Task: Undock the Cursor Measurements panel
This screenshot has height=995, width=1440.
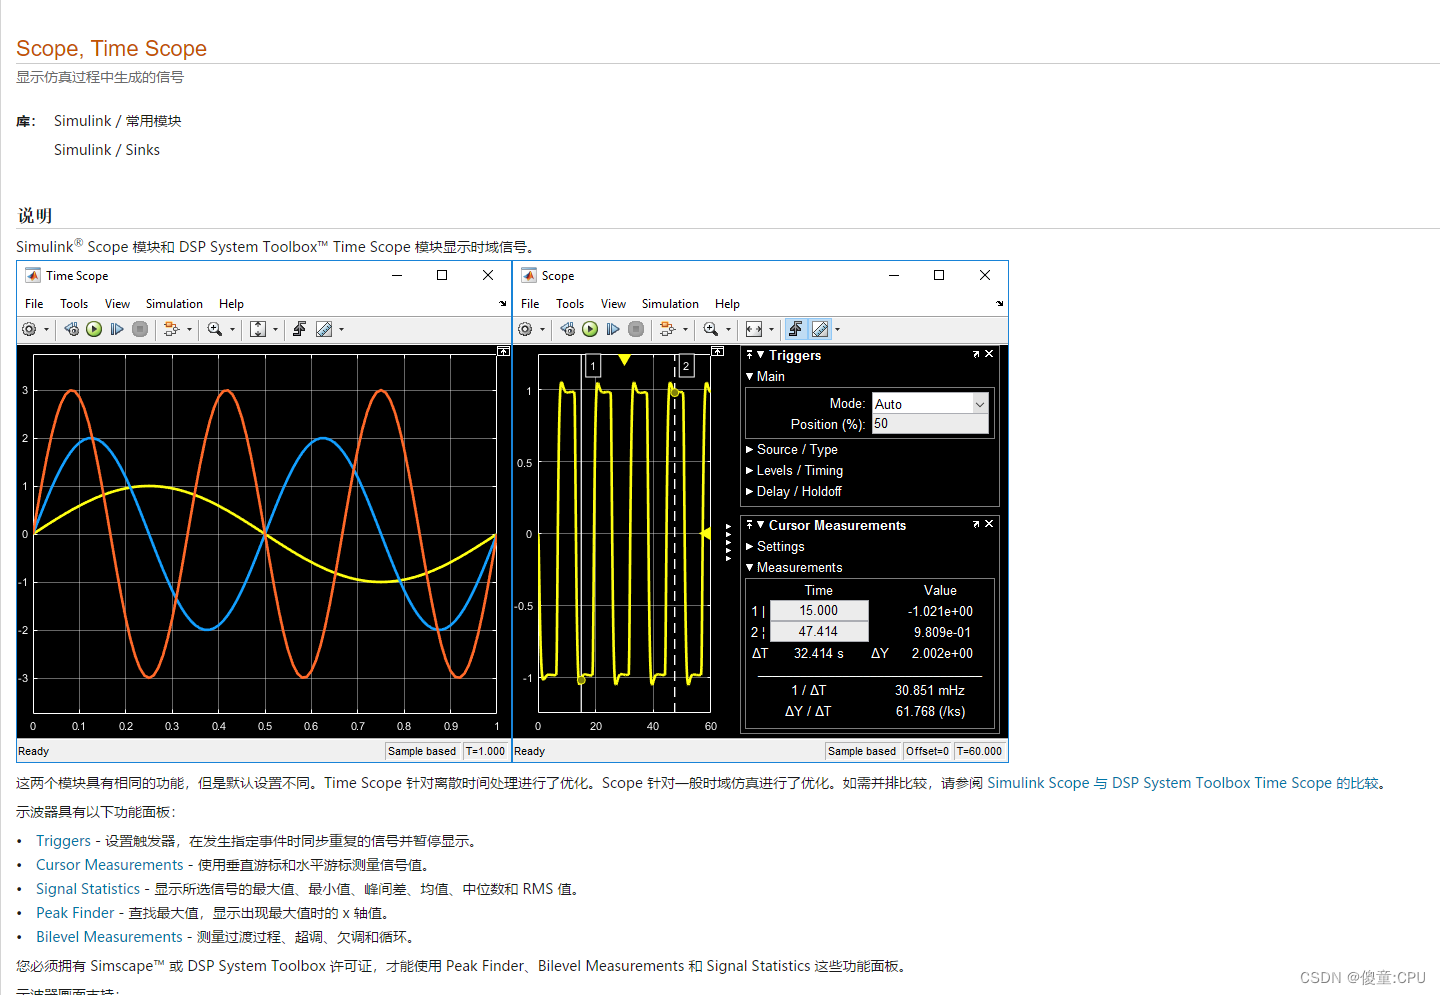Action: coord(976,524)
